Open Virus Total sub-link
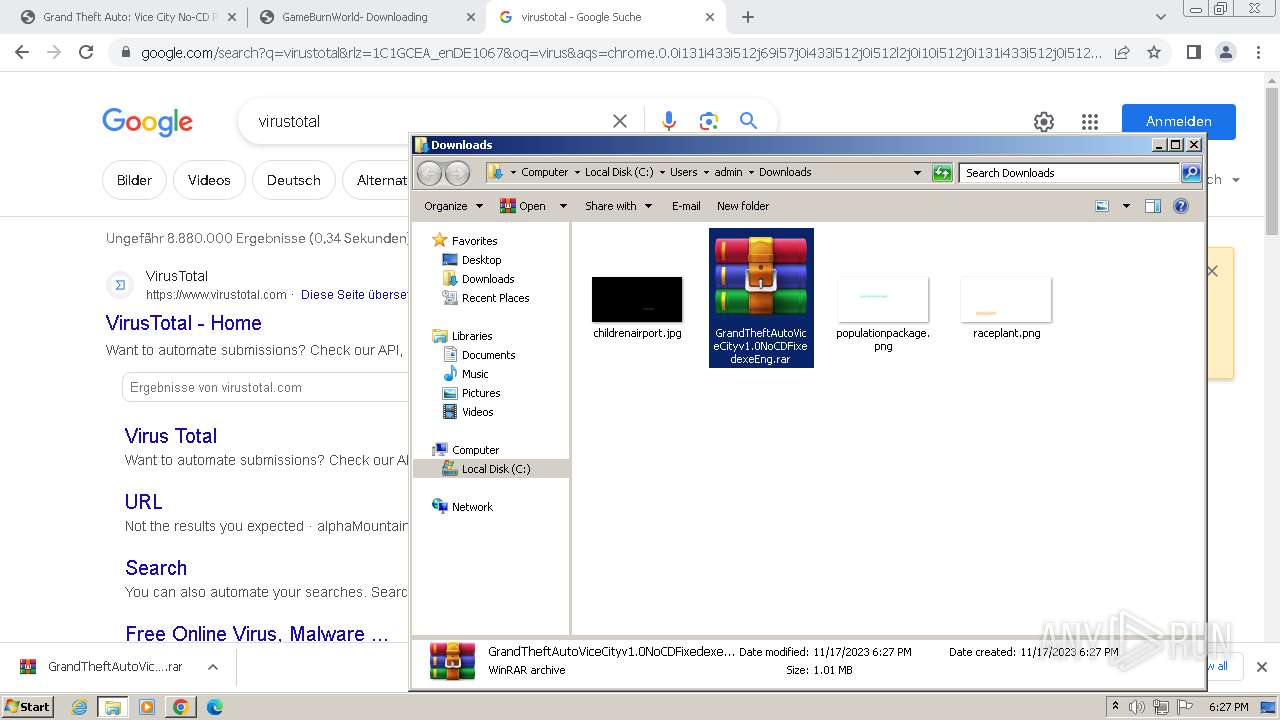 pyautogui.click(x=171, y=436)
